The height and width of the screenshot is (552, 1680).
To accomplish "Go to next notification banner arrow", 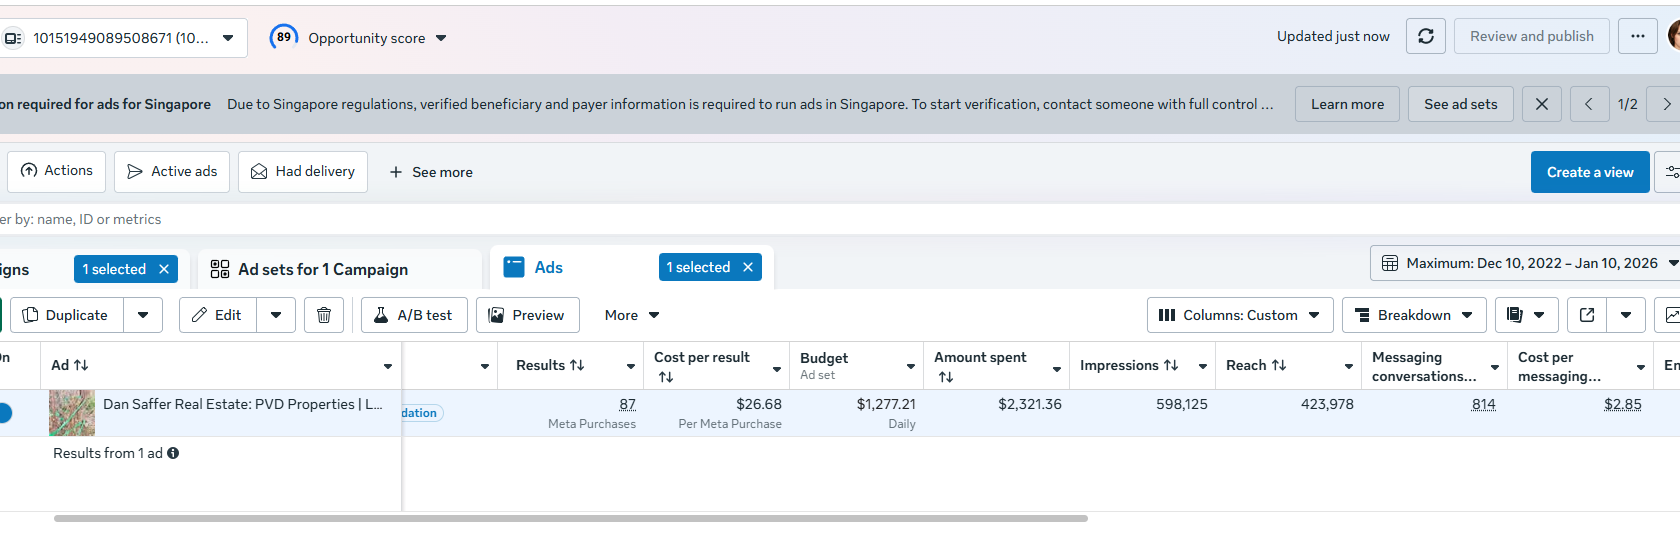I will tap(1666, 104).
